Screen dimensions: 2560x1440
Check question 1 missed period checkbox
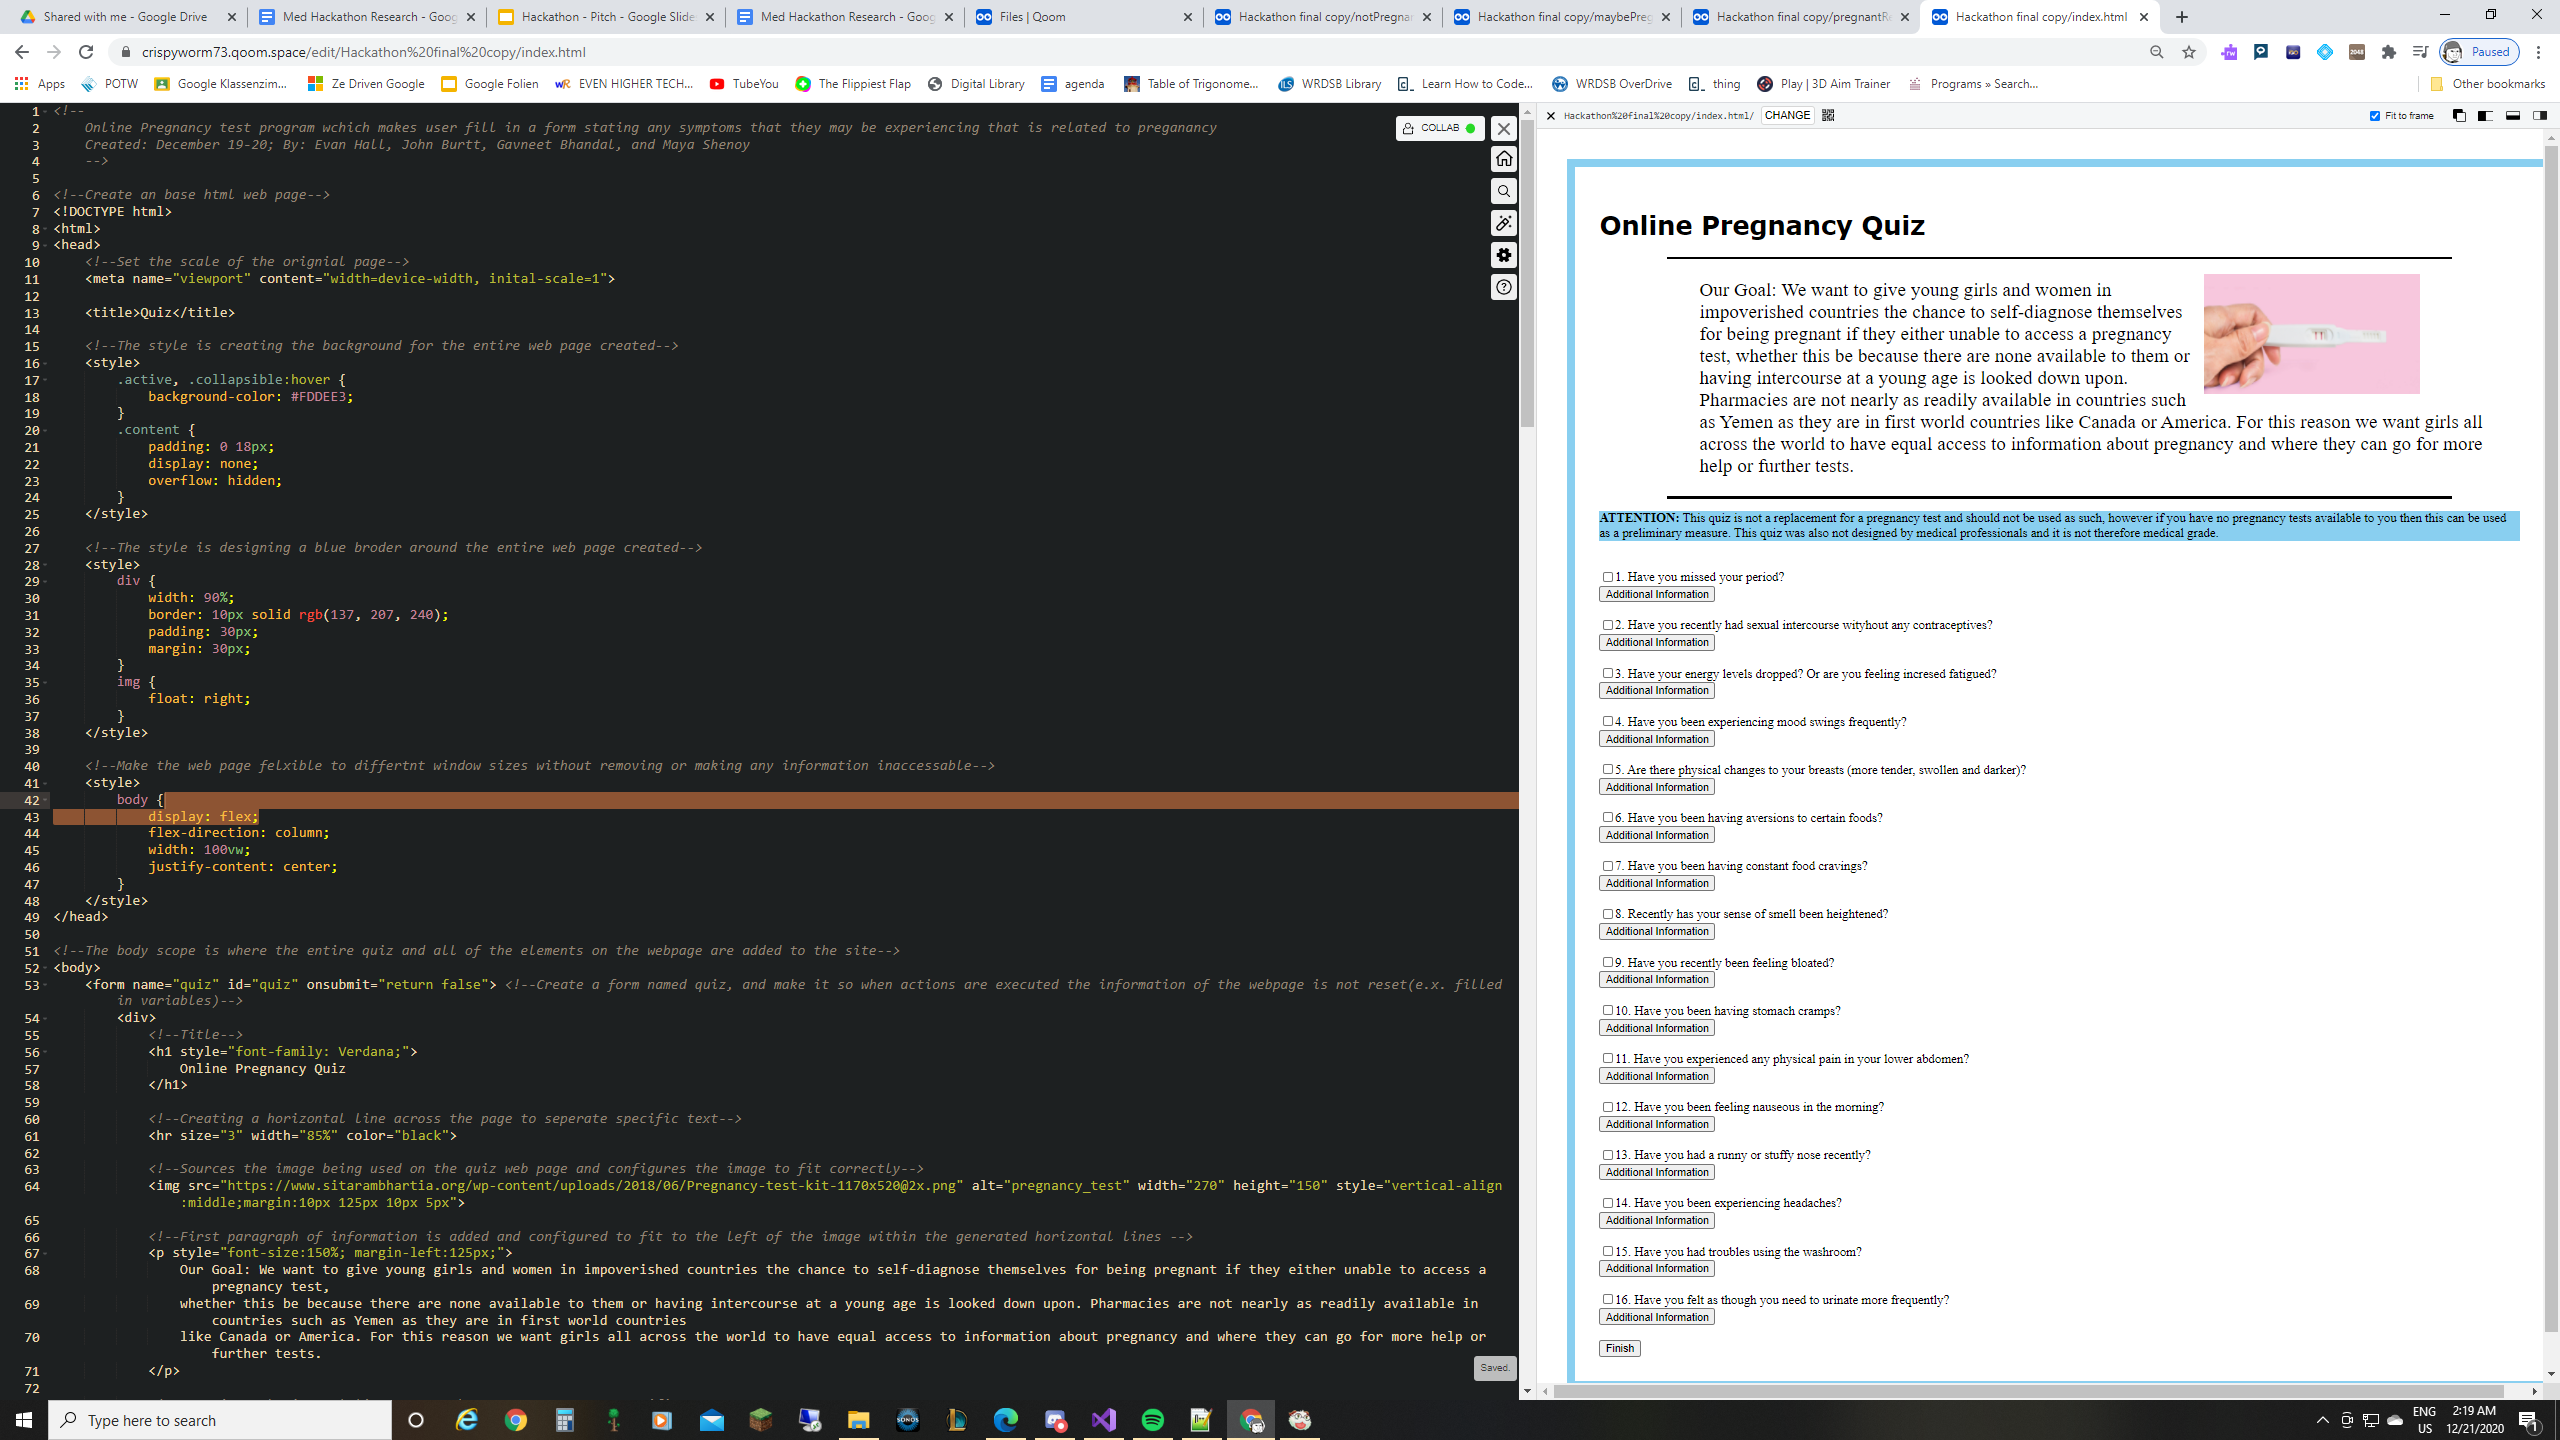(x=1608, y=577)
